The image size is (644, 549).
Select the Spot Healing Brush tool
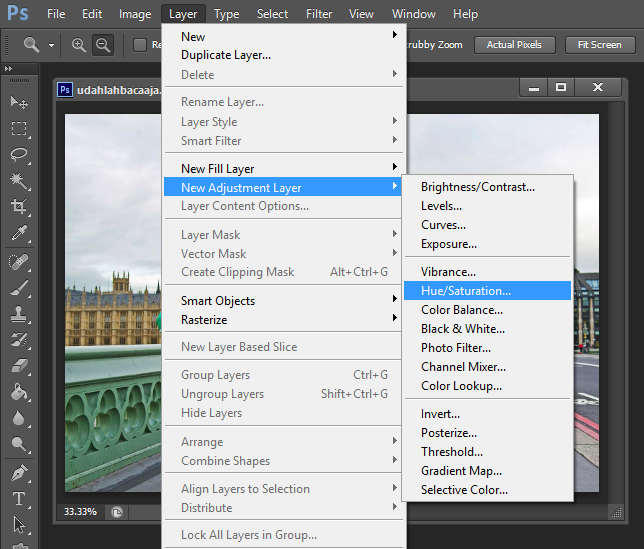coord(19,262)
